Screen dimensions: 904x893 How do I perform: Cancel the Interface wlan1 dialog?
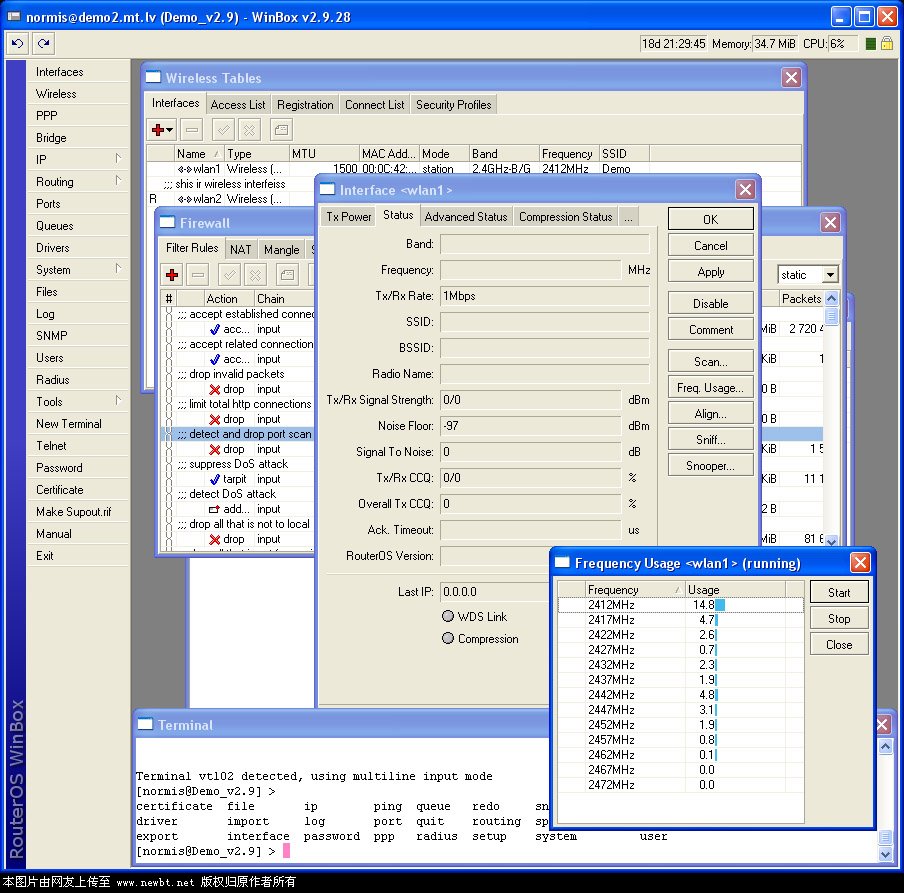[x=710, y=246]
